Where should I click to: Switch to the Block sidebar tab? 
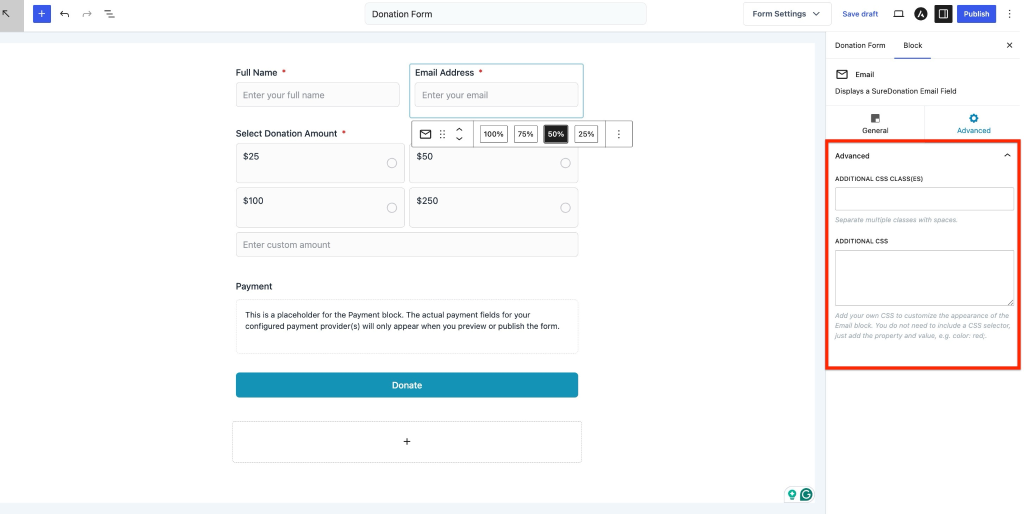pos(912,45)
